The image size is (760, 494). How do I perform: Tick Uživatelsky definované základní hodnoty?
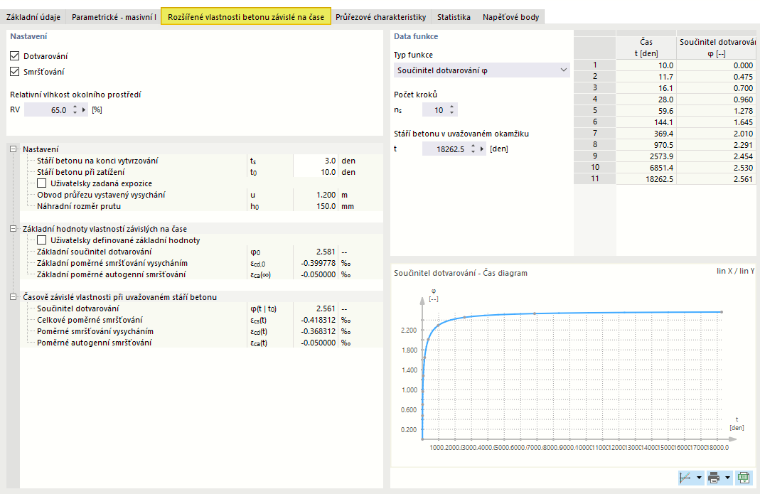[x=42, y=240]
